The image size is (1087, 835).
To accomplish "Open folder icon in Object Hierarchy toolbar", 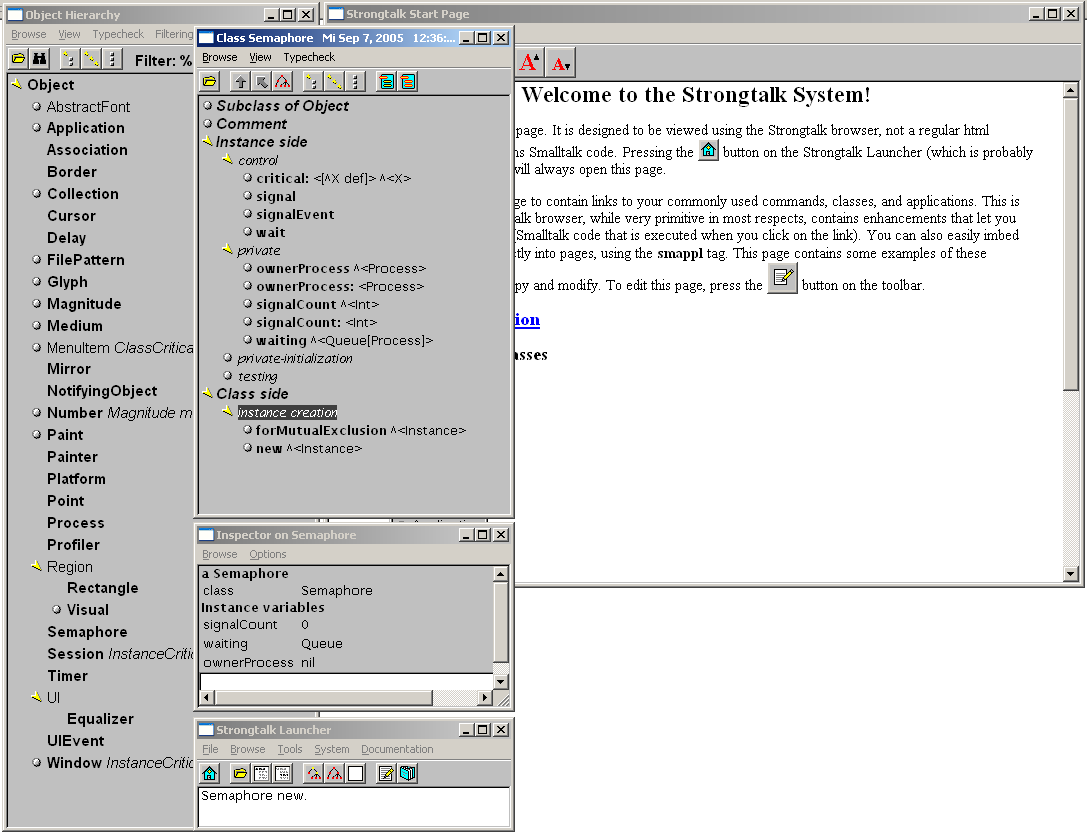I will coord(19,59).
